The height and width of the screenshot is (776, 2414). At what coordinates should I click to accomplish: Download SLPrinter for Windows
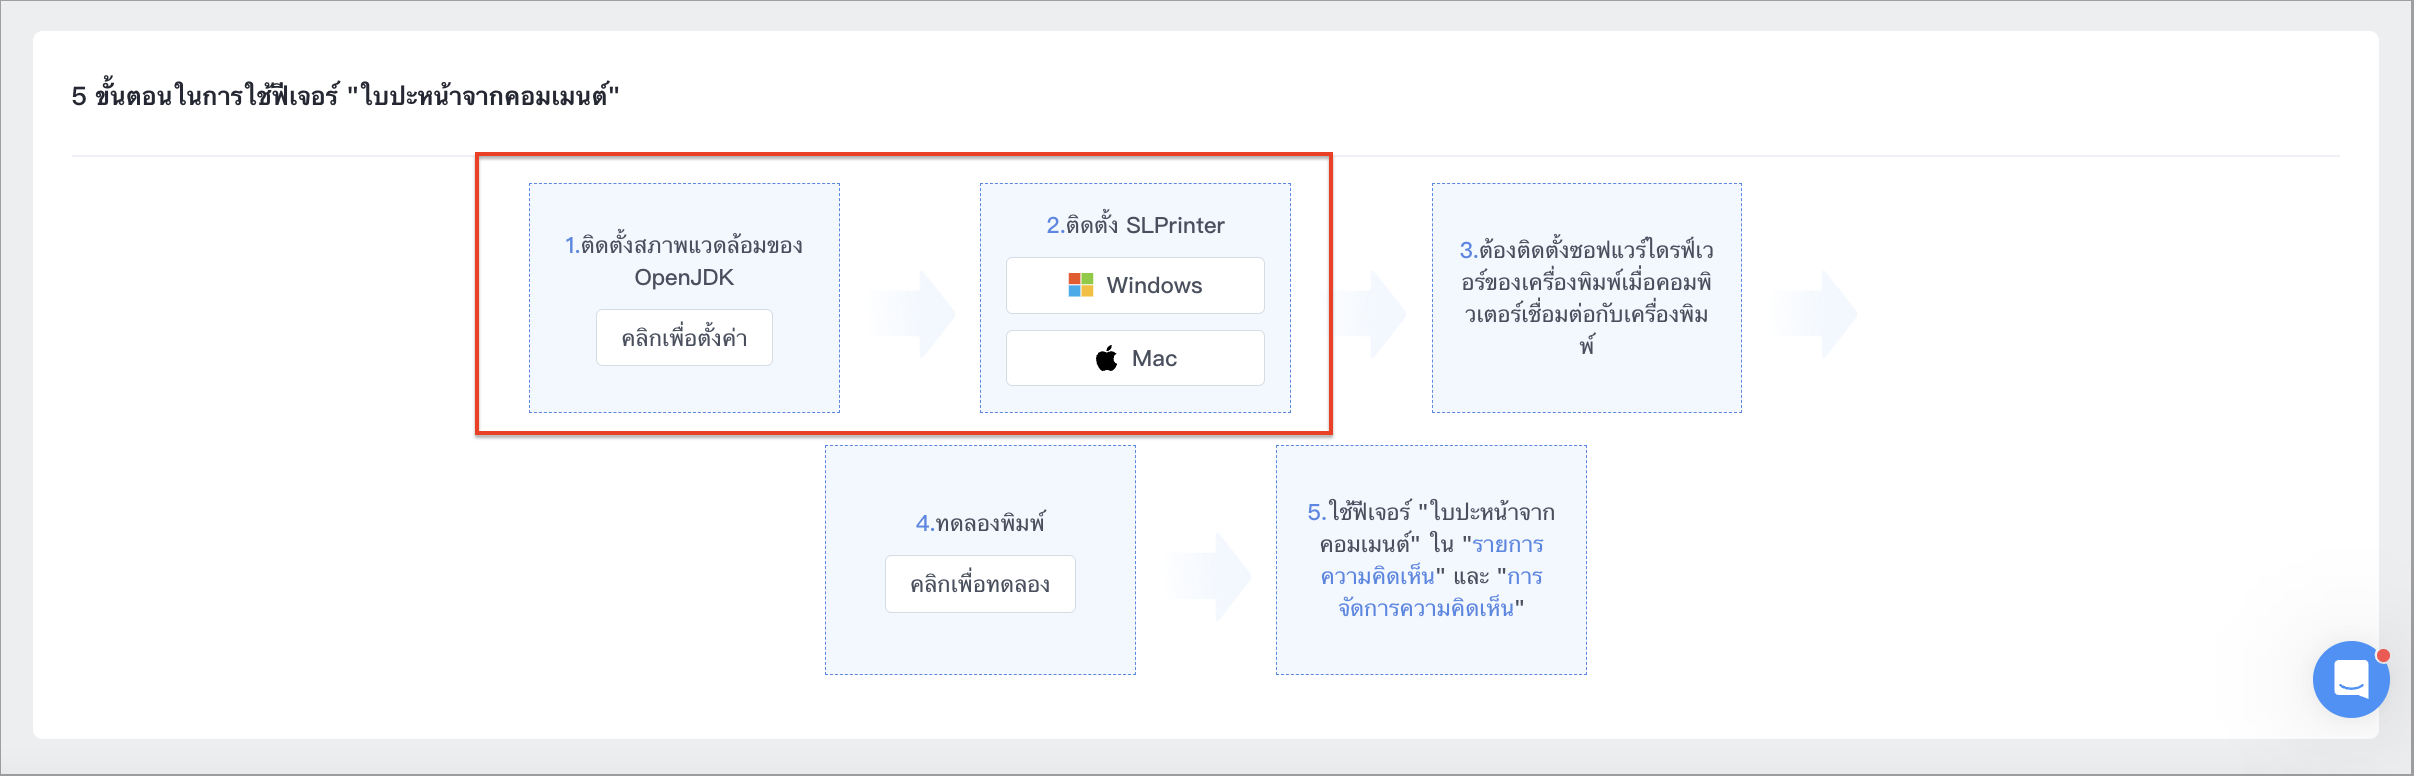[x=1135, y=285]
